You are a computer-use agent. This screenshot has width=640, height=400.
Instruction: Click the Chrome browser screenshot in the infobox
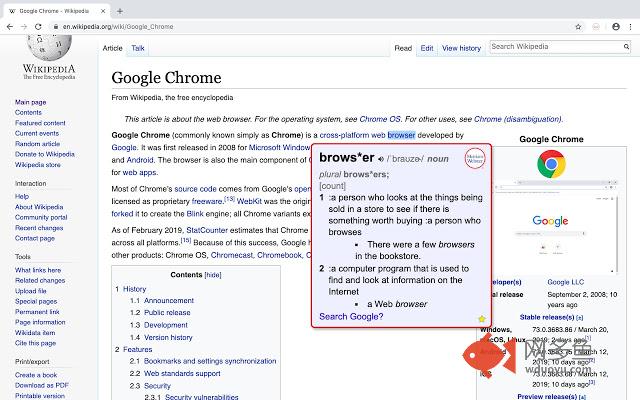pos(555,227)
